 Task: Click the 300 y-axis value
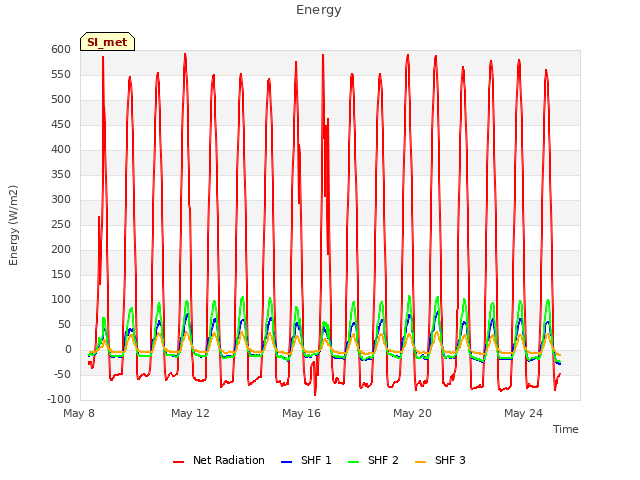pos(61,200)
